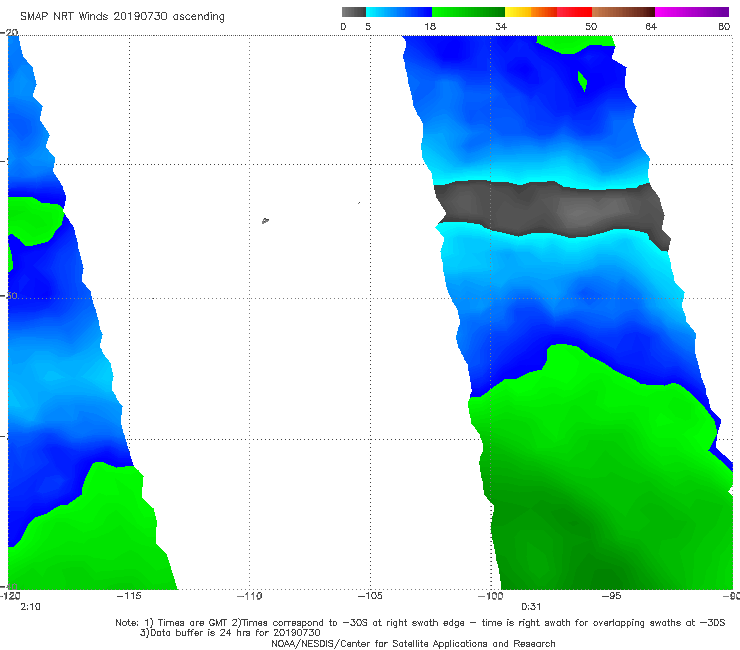
Task: Click the red segment of the color bar
Action: click(x=574, y=12)
